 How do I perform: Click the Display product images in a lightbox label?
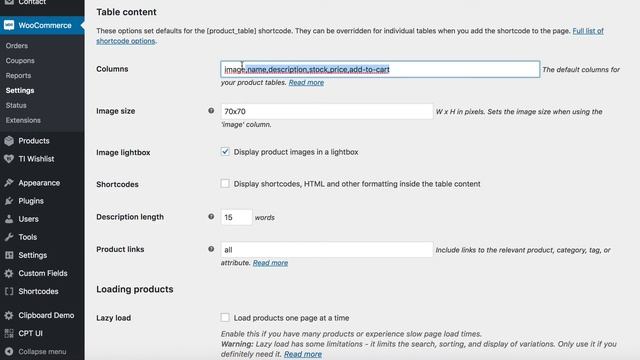pos(296,152)
